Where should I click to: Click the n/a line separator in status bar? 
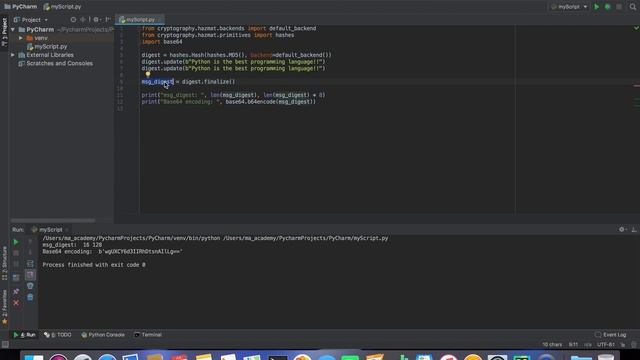pyautogui.click(x=588, y=345)
